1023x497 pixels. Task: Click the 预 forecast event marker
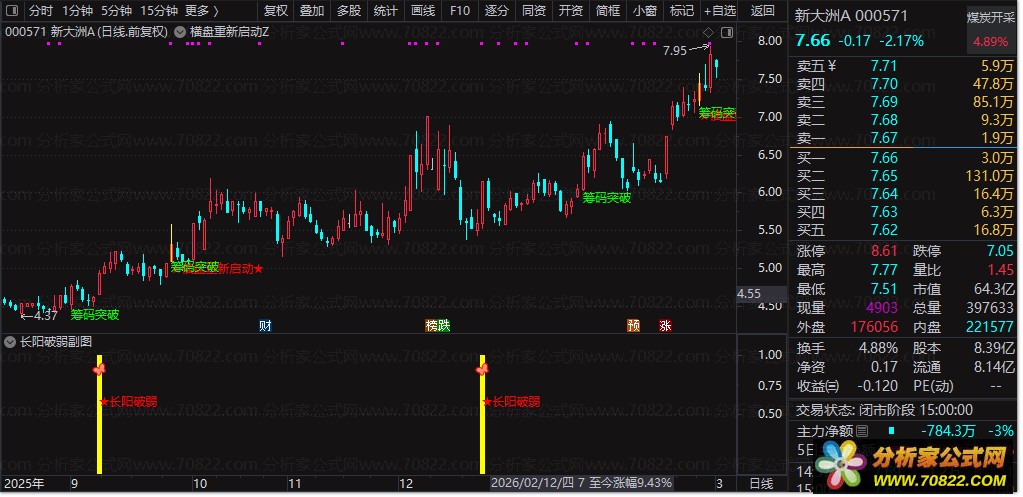[633, 326]
